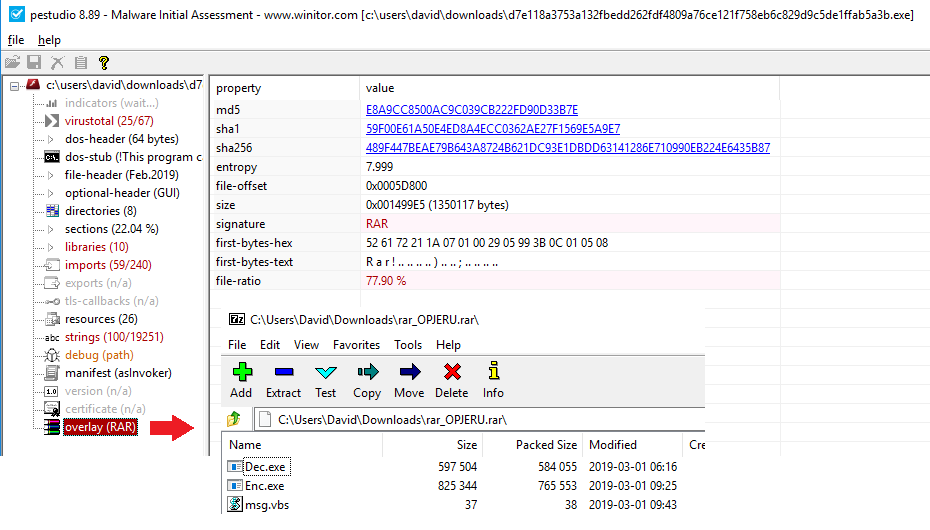Open the Favorites menu in 7-Zip
930x530 pixels.
356,345
